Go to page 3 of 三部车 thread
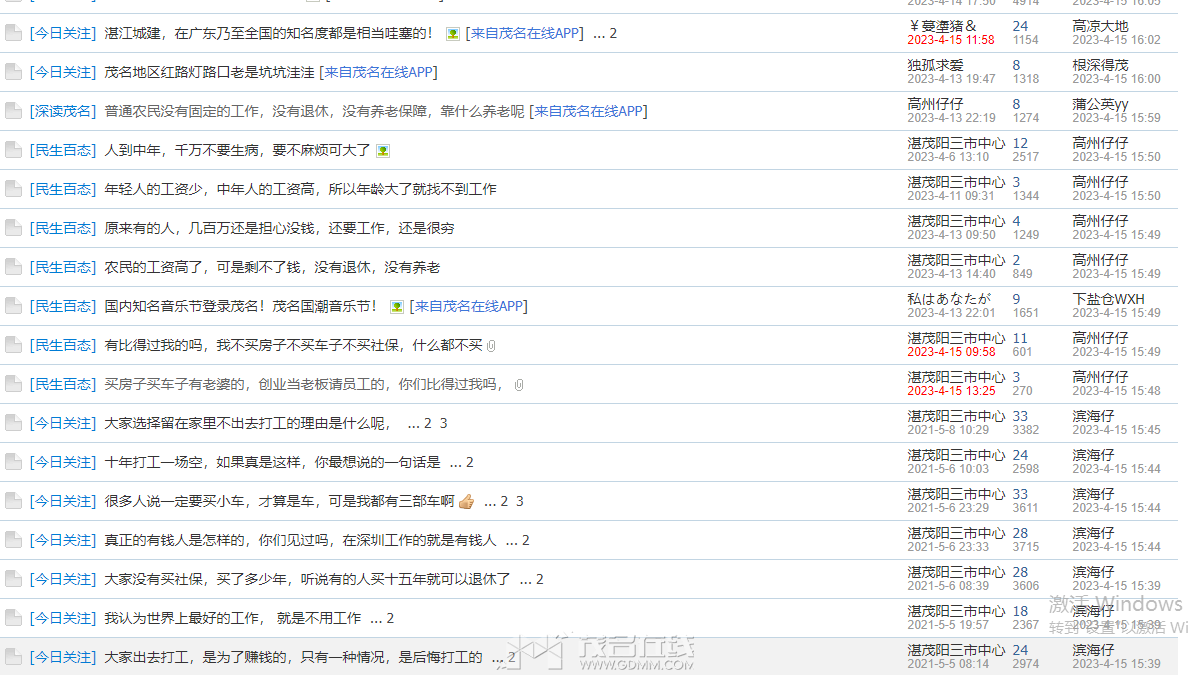1188x675 pixels. (x=520, y=502)
